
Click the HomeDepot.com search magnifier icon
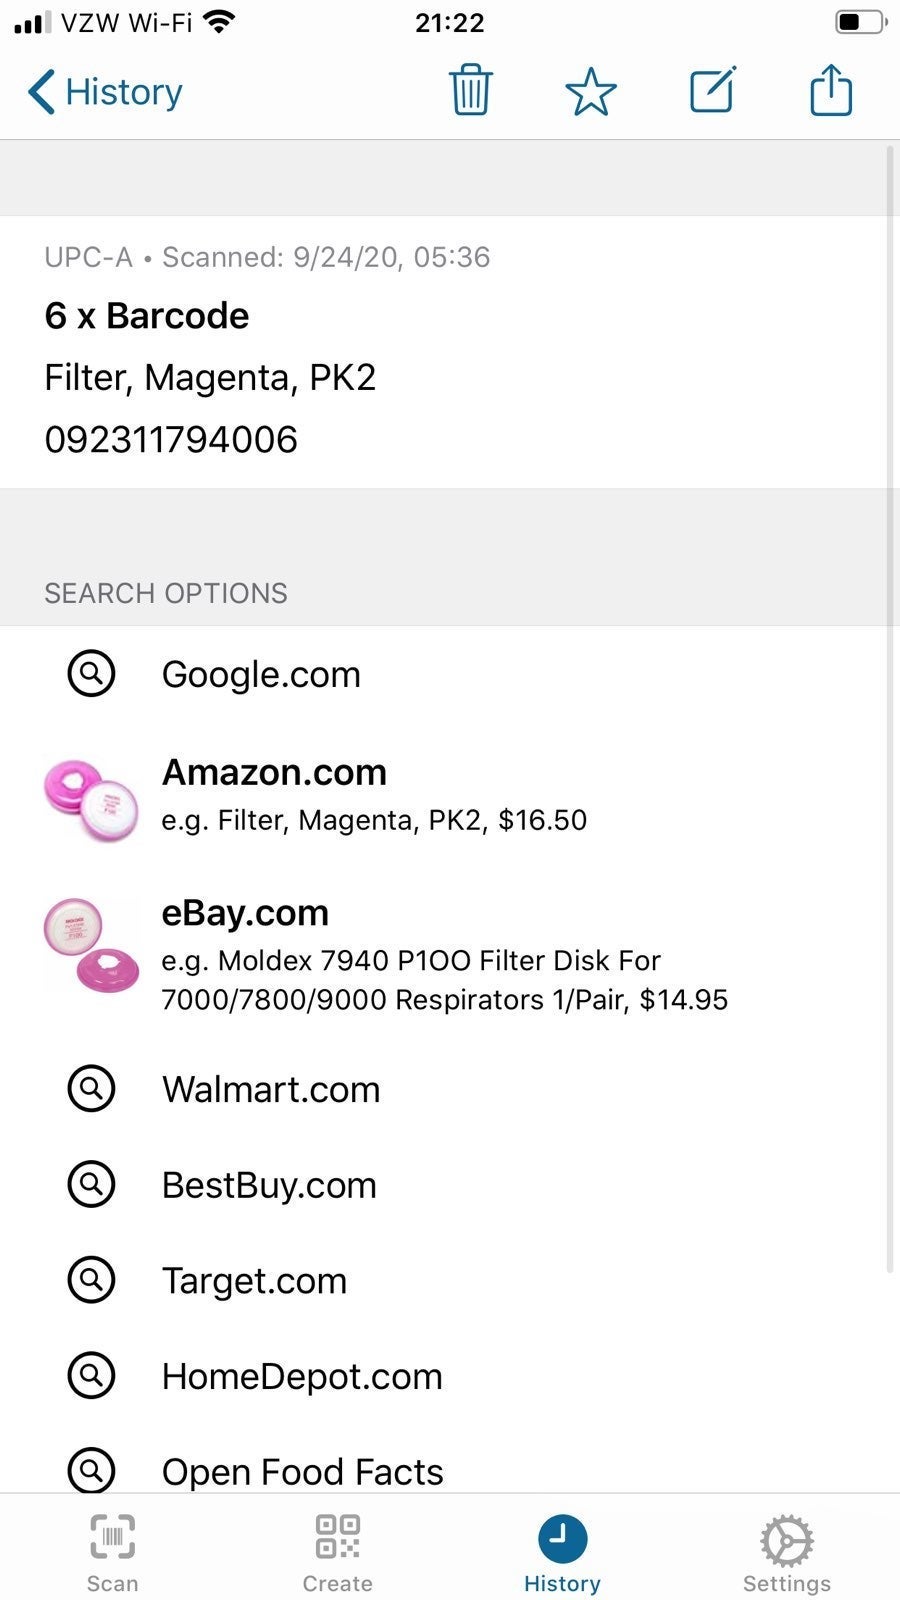(x=91, y=1376)
